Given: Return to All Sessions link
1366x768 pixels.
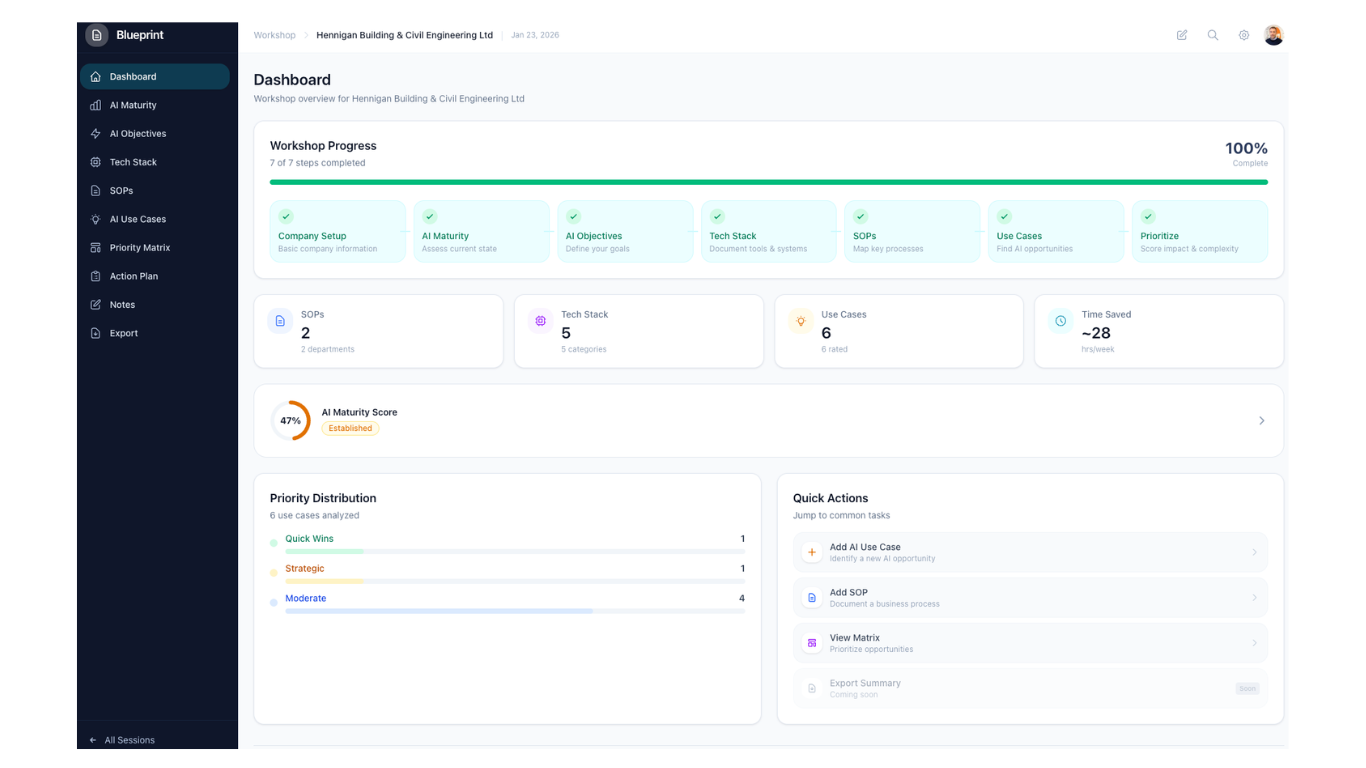Looking at the screenshot, I should [129, 740].
